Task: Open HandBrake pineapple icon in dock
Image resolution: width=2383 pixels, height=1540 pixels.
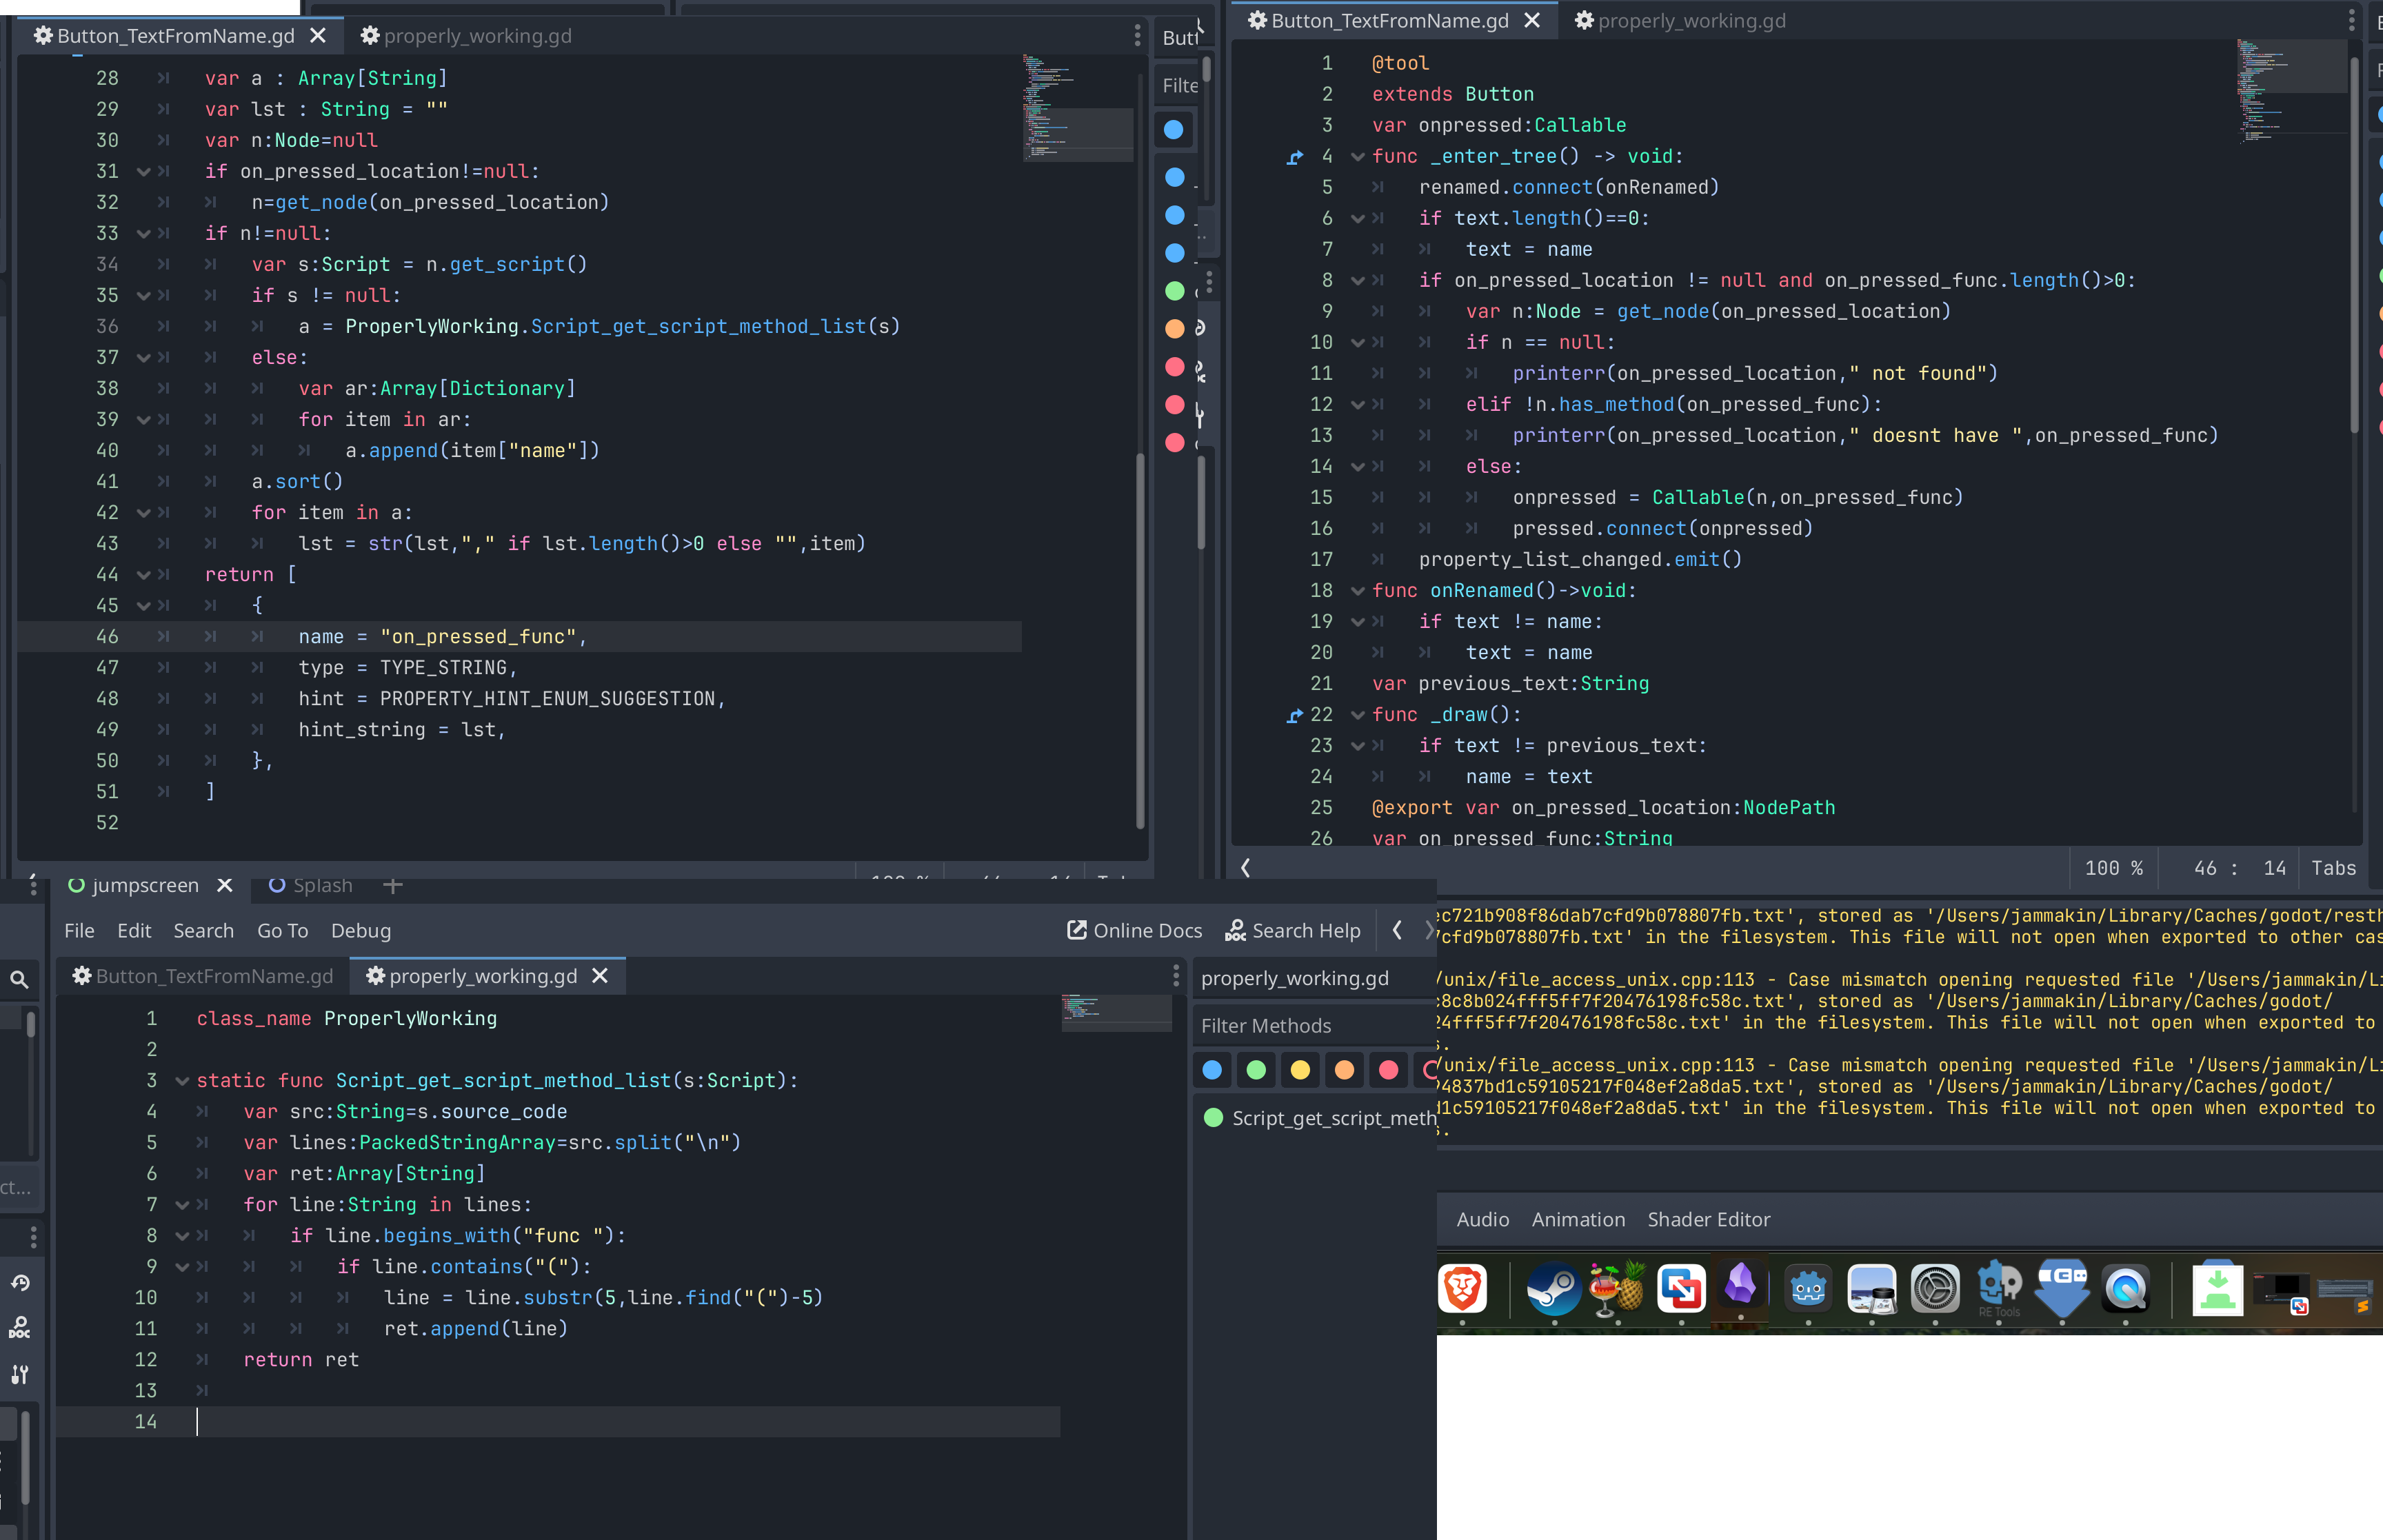Action: pyautogui.click(x=1617, y=1288)
